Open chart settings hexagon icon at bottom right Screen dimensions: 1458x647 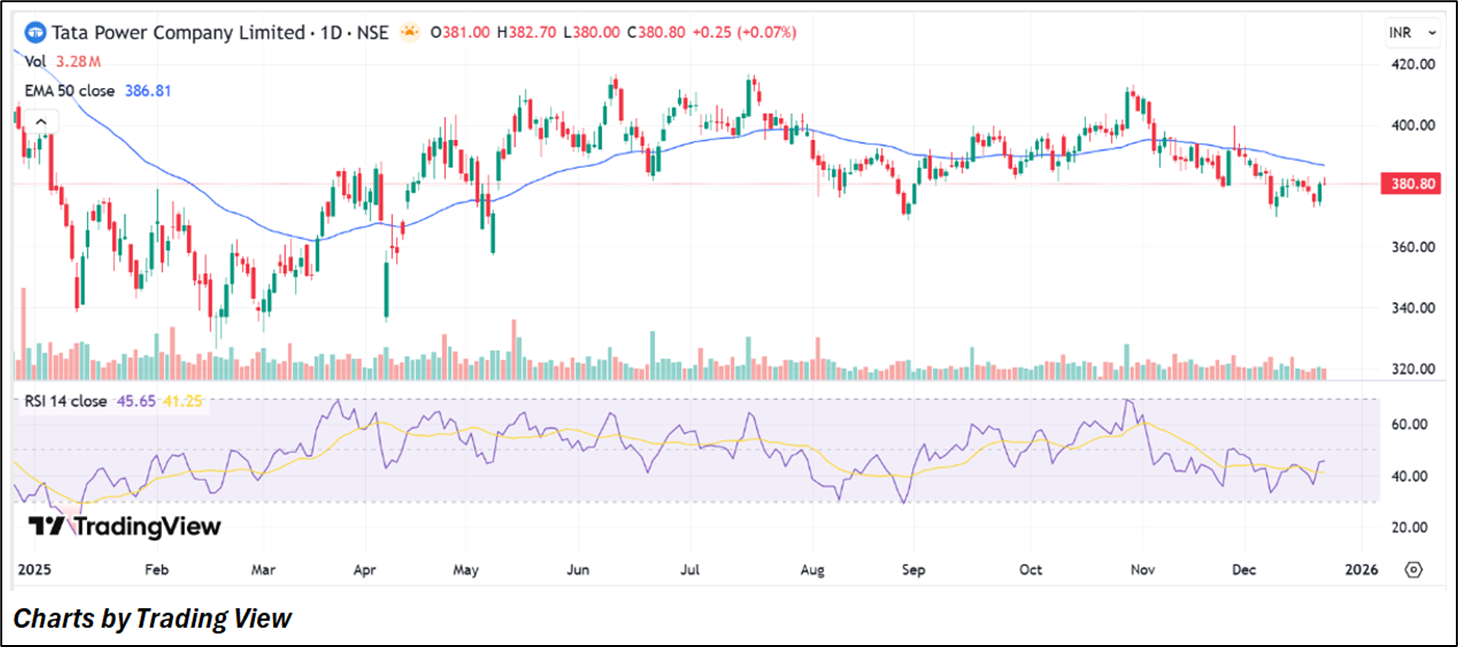1412,569
